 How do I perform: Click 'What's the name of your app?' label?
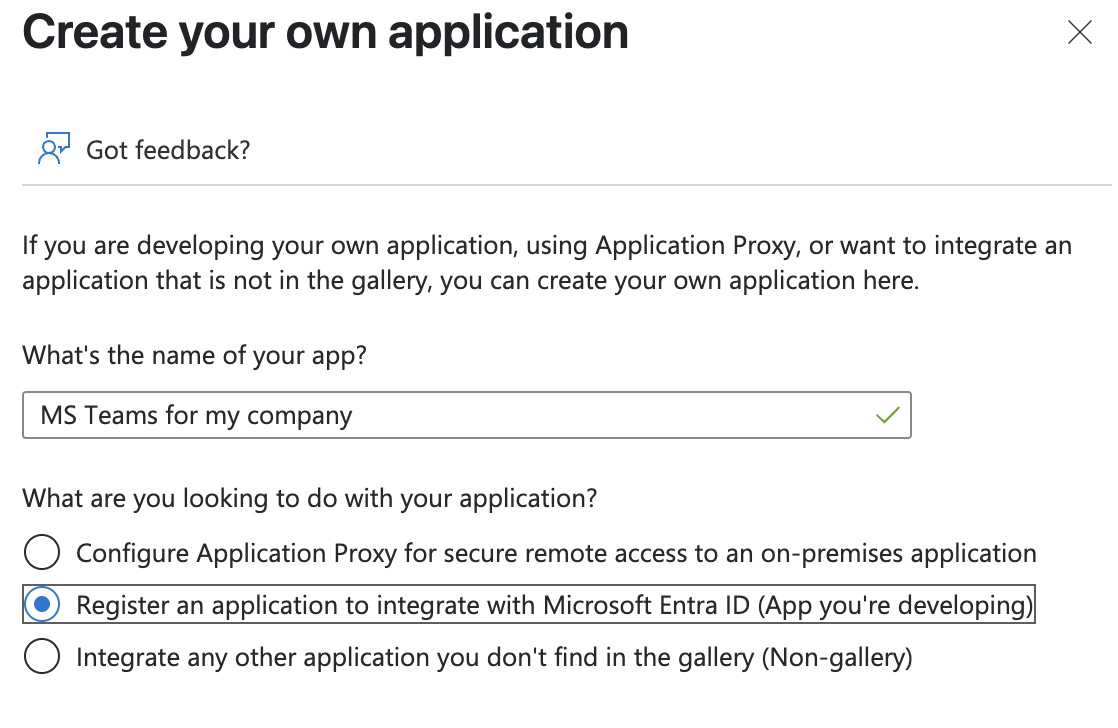click(195, 355)
